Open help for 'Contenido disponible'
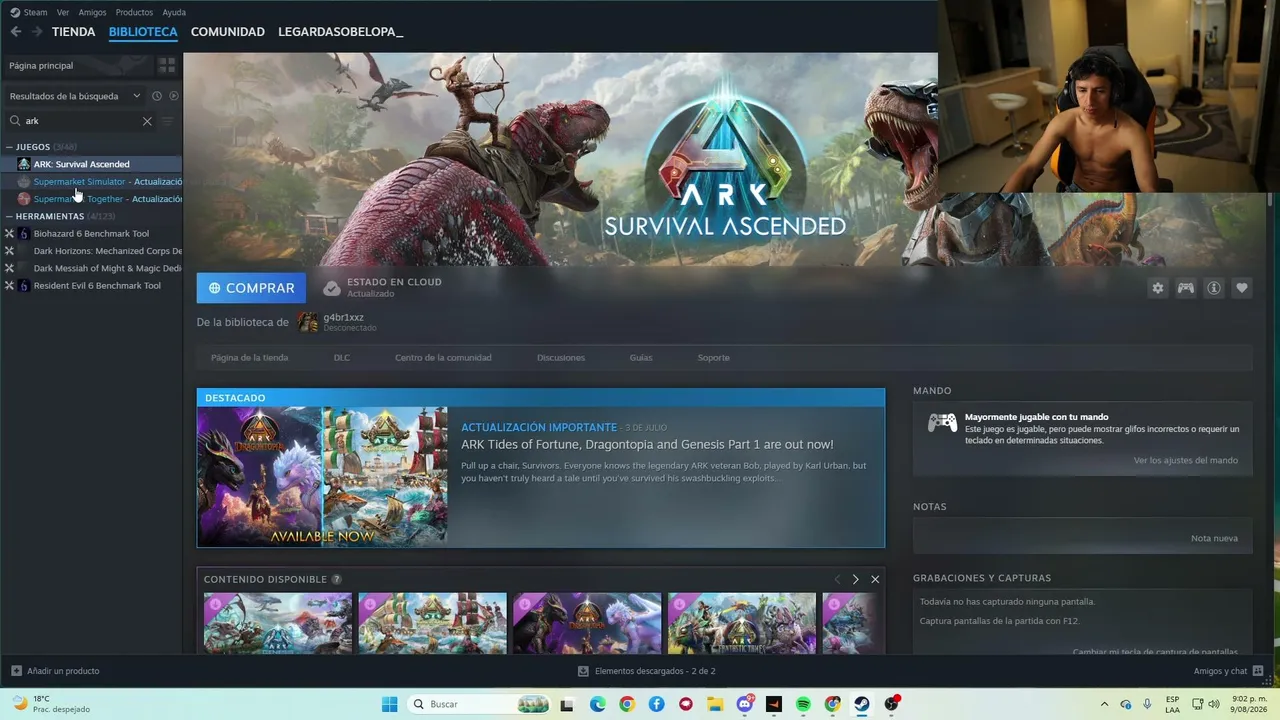Screen dimensions: 1280x720 pyautogui.click(x=337, y=580)
